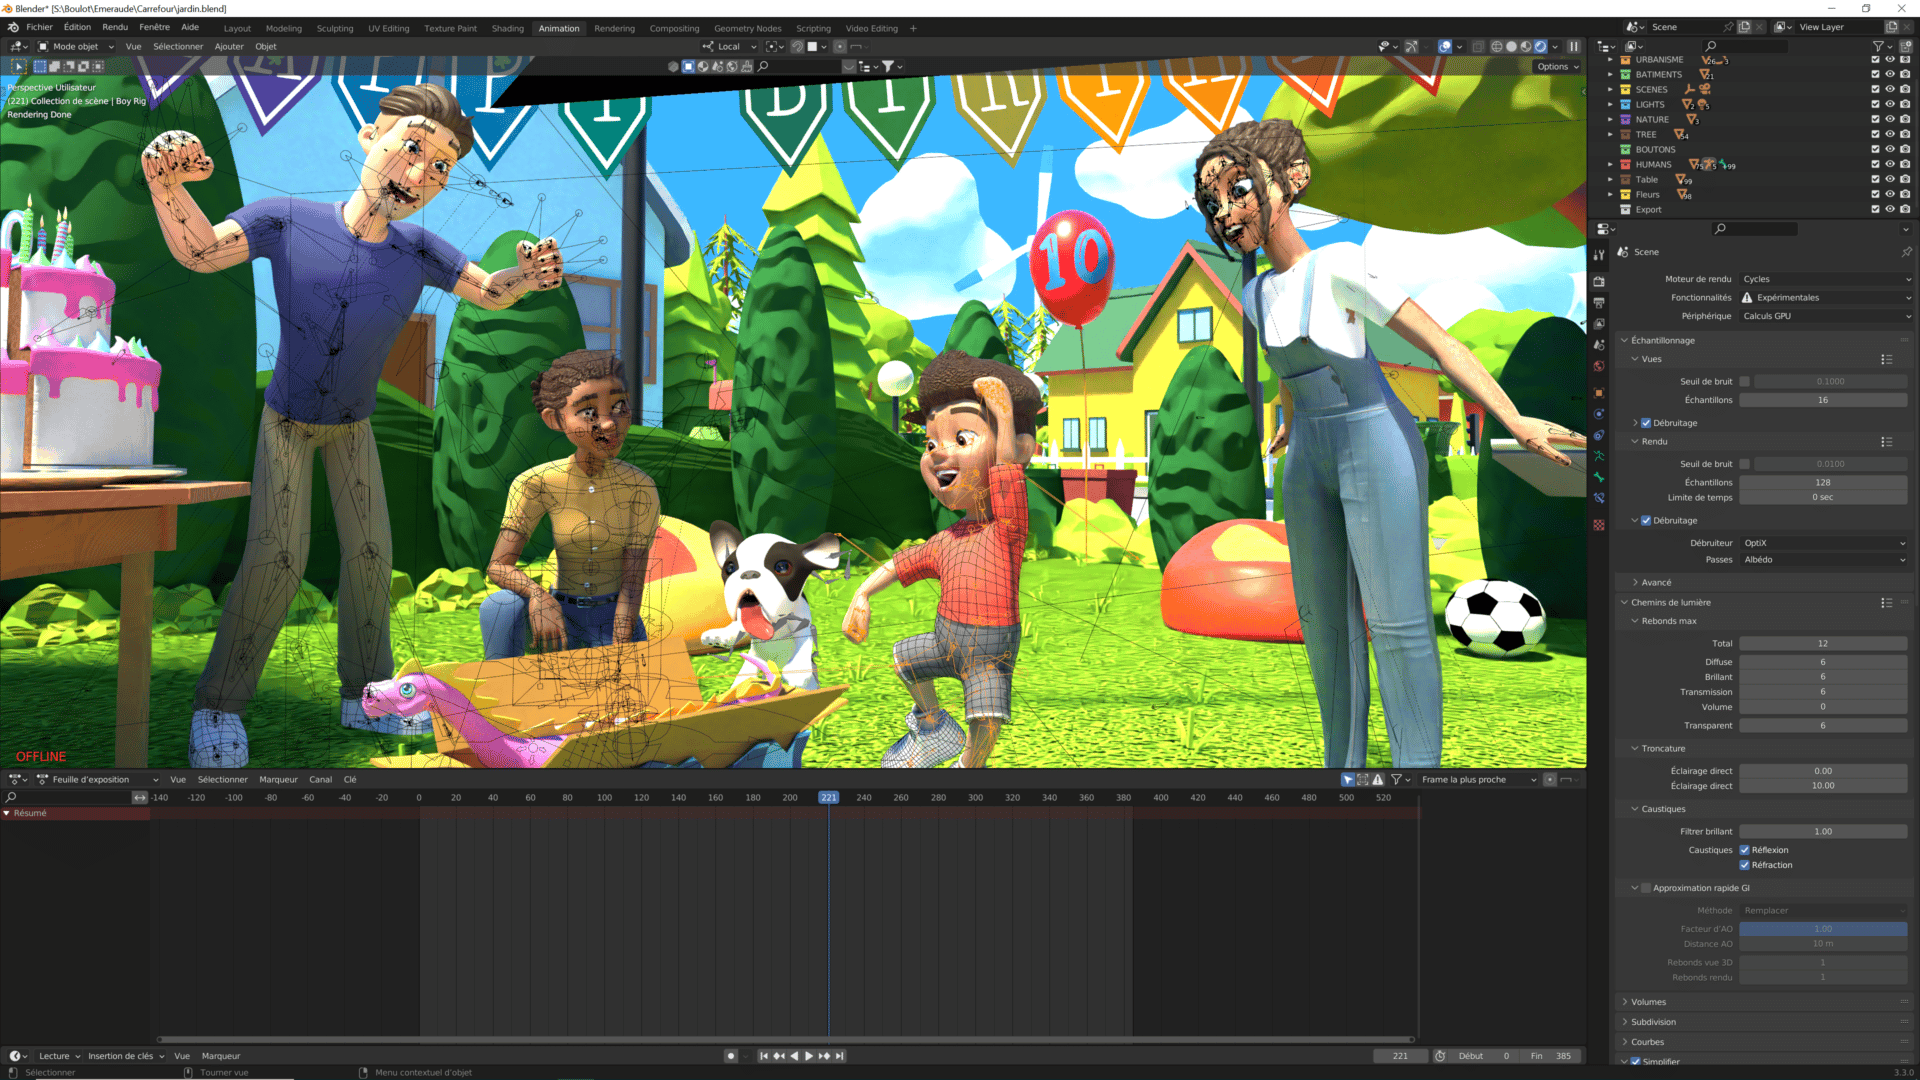Uncheck the Réfraction caustics checkbox
The width and height of the screenshot is (1920, 1080).
1745,865
